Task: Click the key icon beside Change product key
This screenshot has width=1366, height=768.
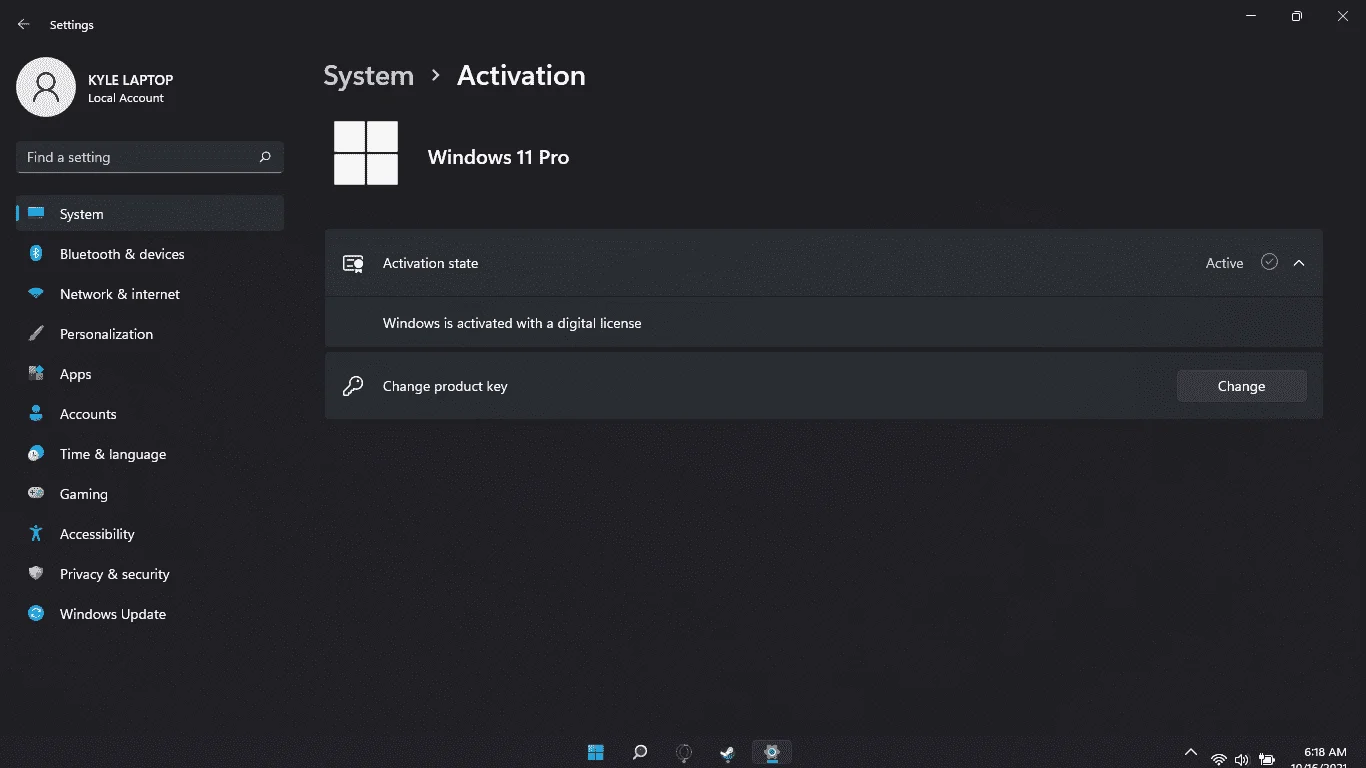Action: tap(353, 386)
